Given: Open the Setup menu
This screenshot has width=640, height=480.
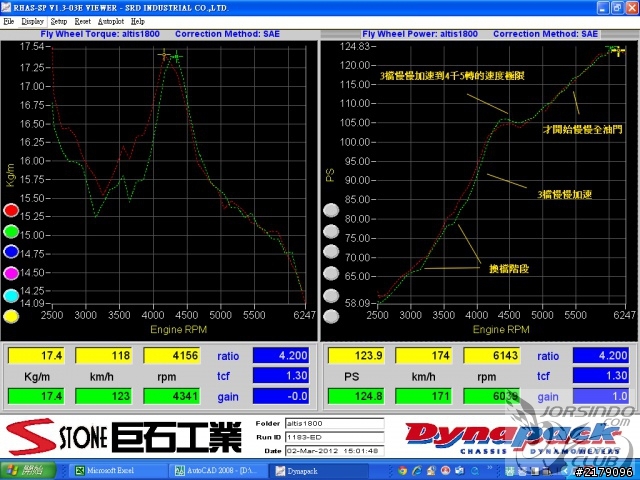Looking at the screenshot, I should pos(59,21).
